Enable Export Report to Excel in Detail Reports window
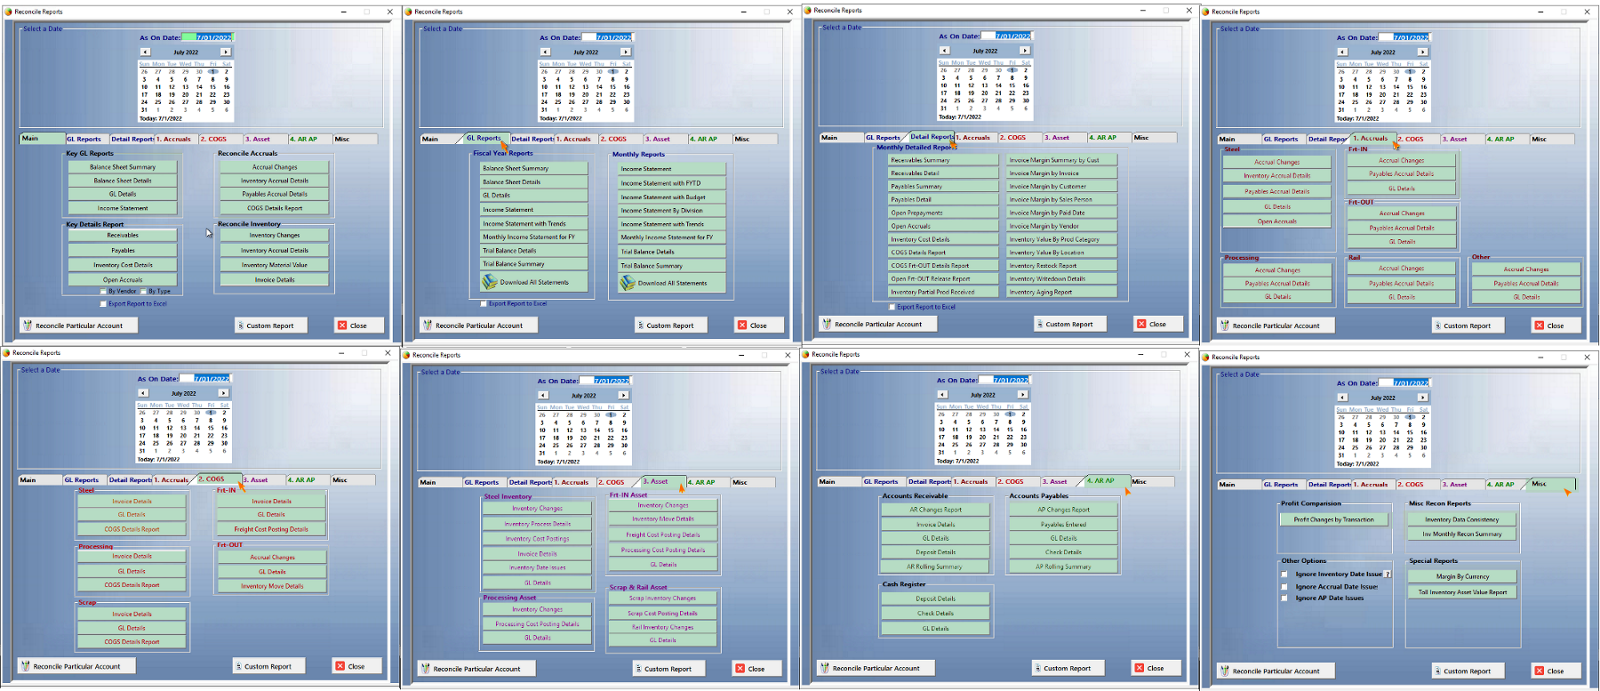The width and height of the screenshot is (1600, 691). pyautogui.click(x=892, y=307)
